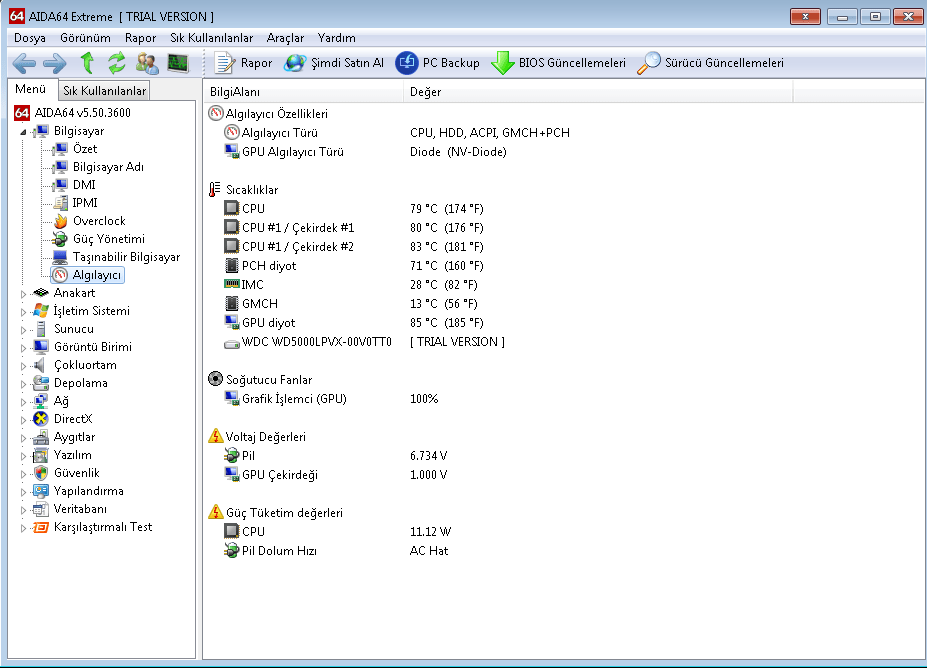This screenshot has width=927, height=668.
Task: Switch to the Sık Kullanılanlar tab
Action: (x=105, y=90)
